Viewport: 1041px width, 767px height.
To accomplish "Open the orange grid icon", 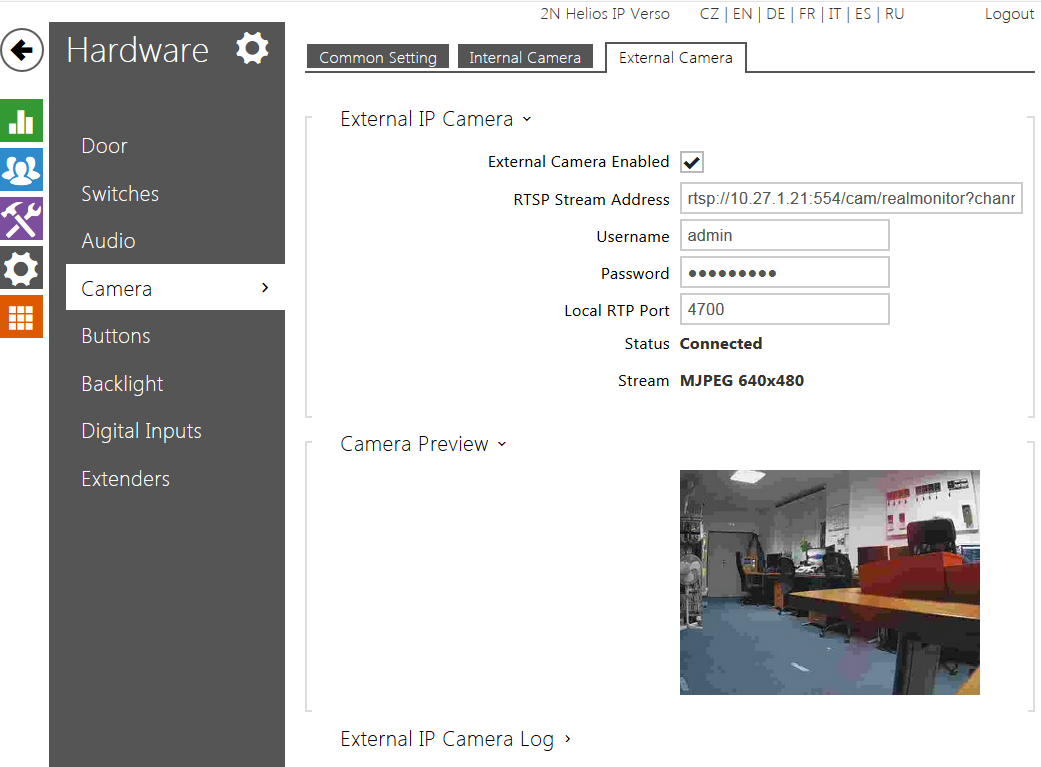I will click(22, 317).
